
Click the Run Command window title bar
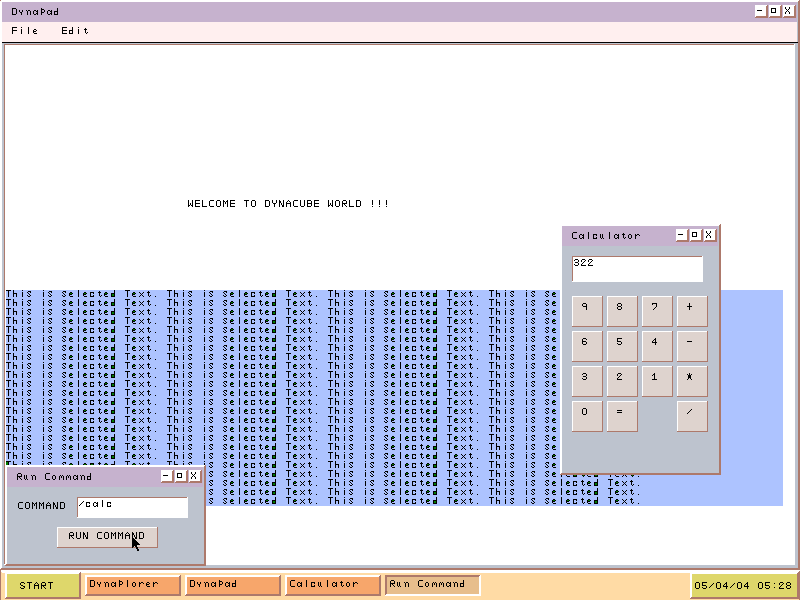pos(106,477)
